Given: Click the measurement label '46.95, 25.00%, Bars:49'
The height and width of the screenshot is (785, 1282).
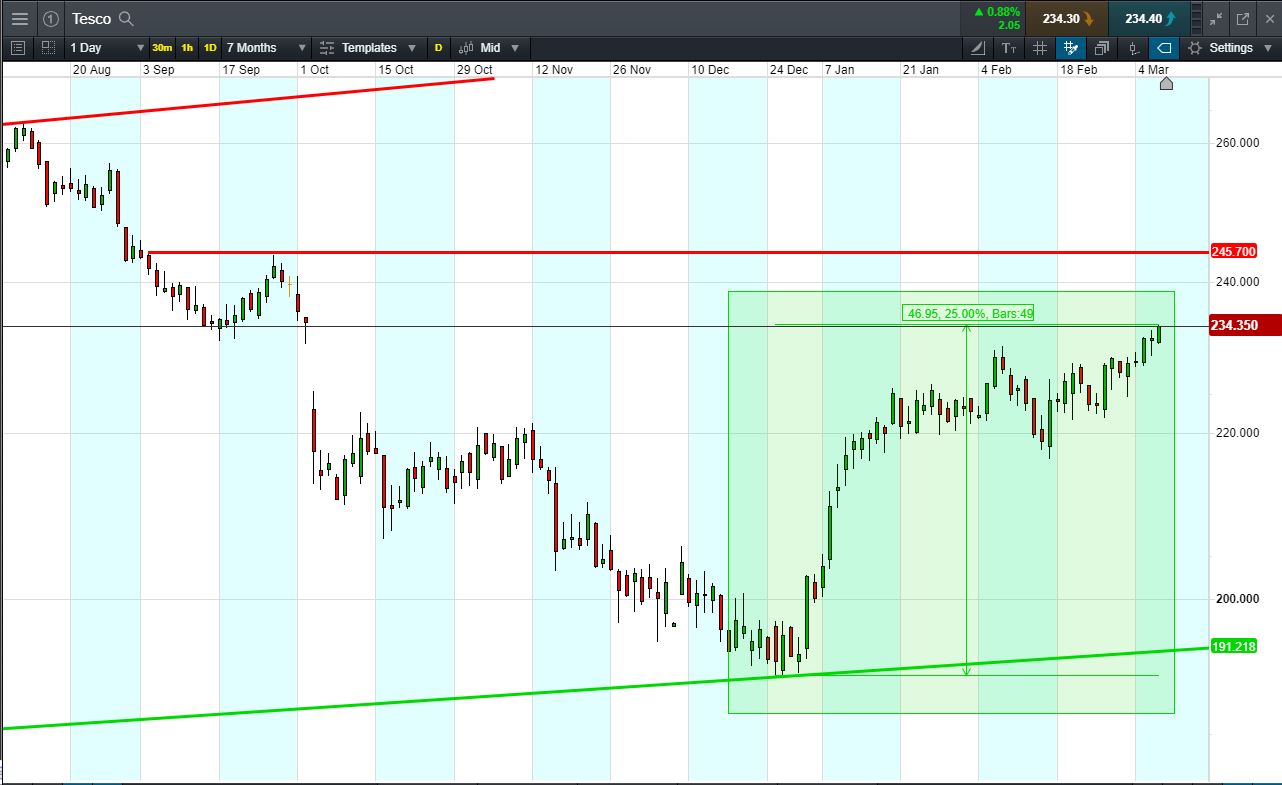Looking at the screenshot, I should (x=968, y=313).
